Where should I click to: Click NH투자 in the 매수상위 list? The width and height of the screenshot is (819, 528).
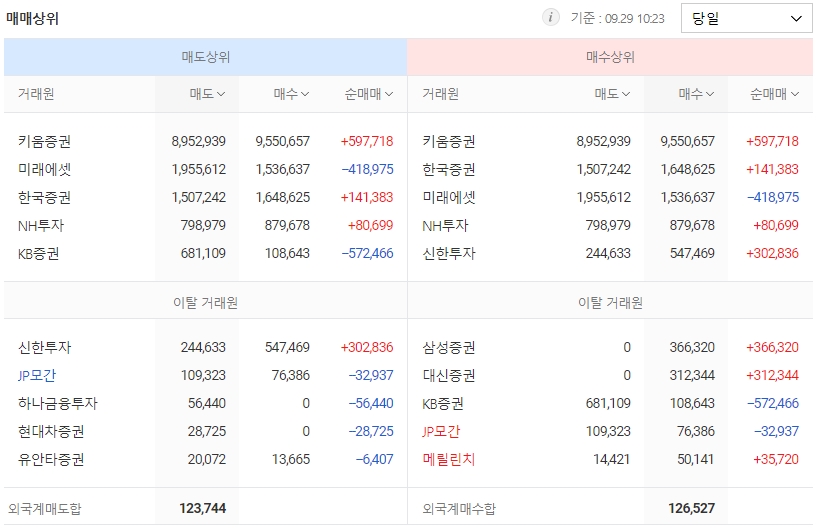[x=445, y=226]
